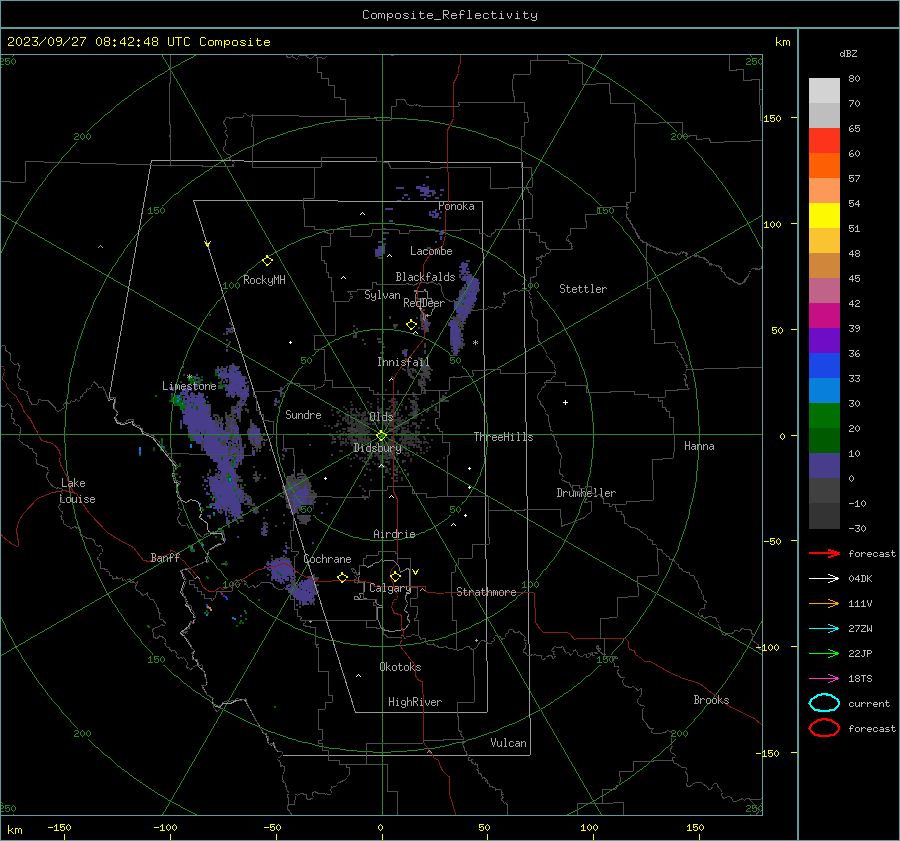This screenshot has width=900, height=841.
Task: Select the purple 39 dBZ color swatch
Action: point(824,340)
